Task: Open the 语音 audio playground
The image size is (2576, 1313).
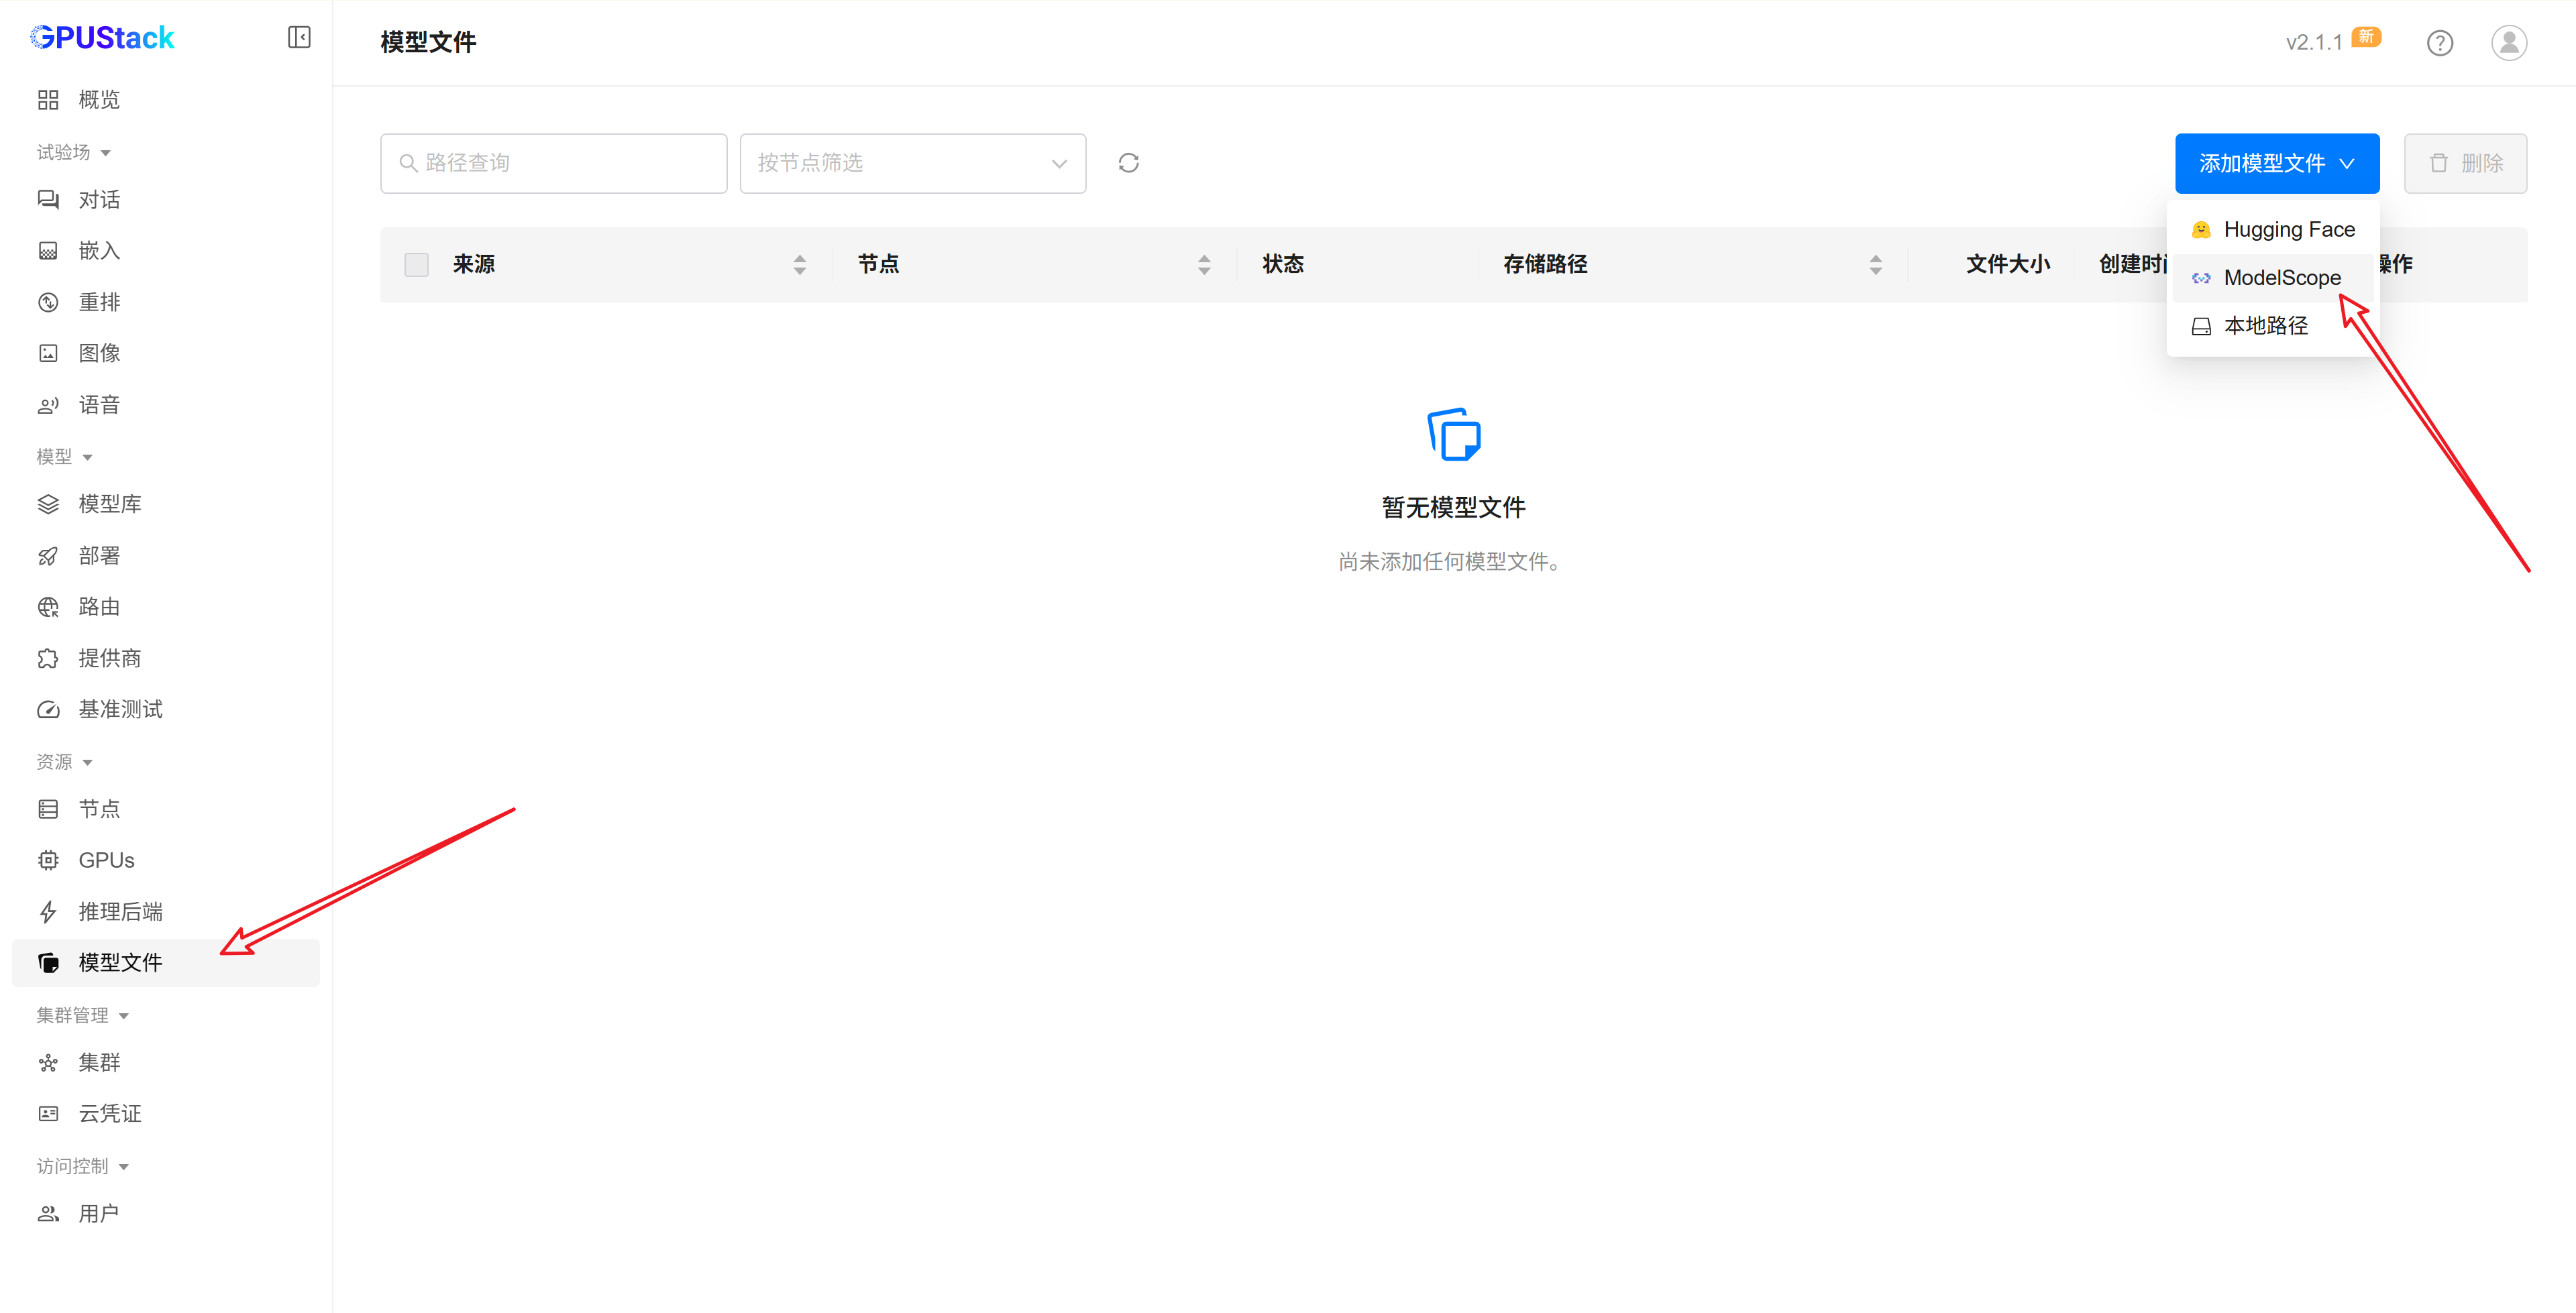Action: tap(166, 405)
